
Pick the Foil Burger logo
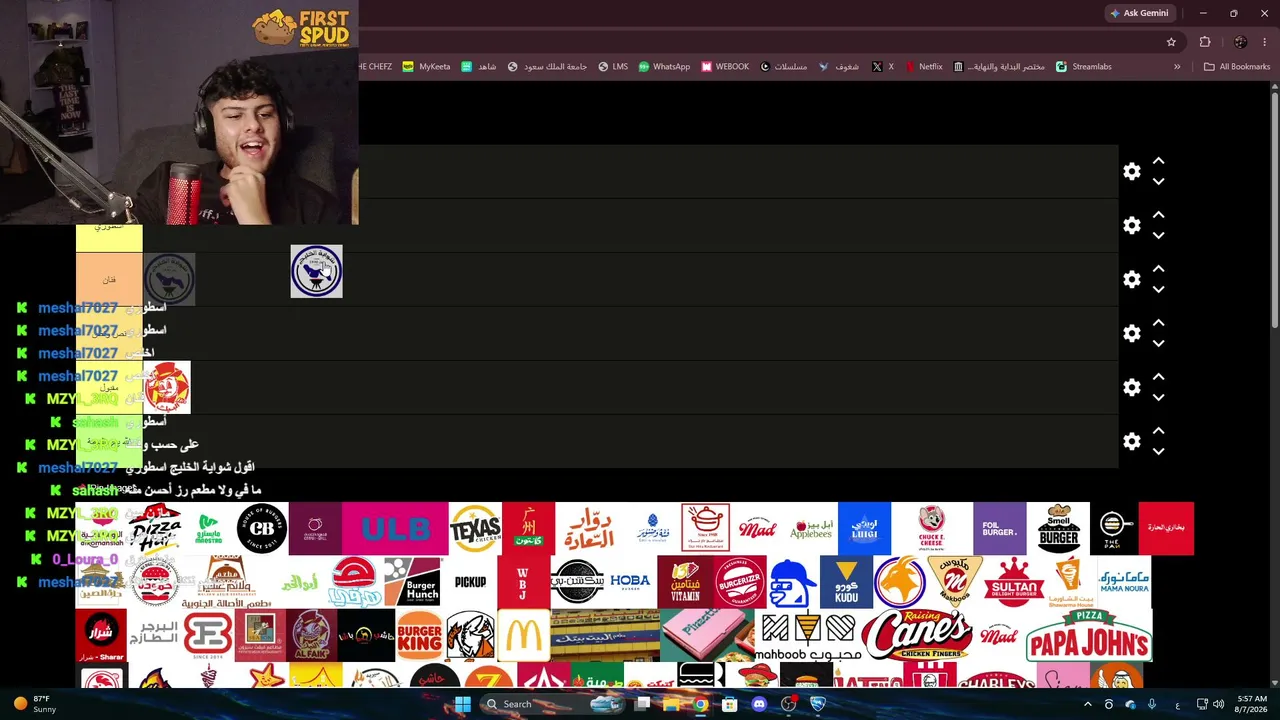[x=1000, y=528]
